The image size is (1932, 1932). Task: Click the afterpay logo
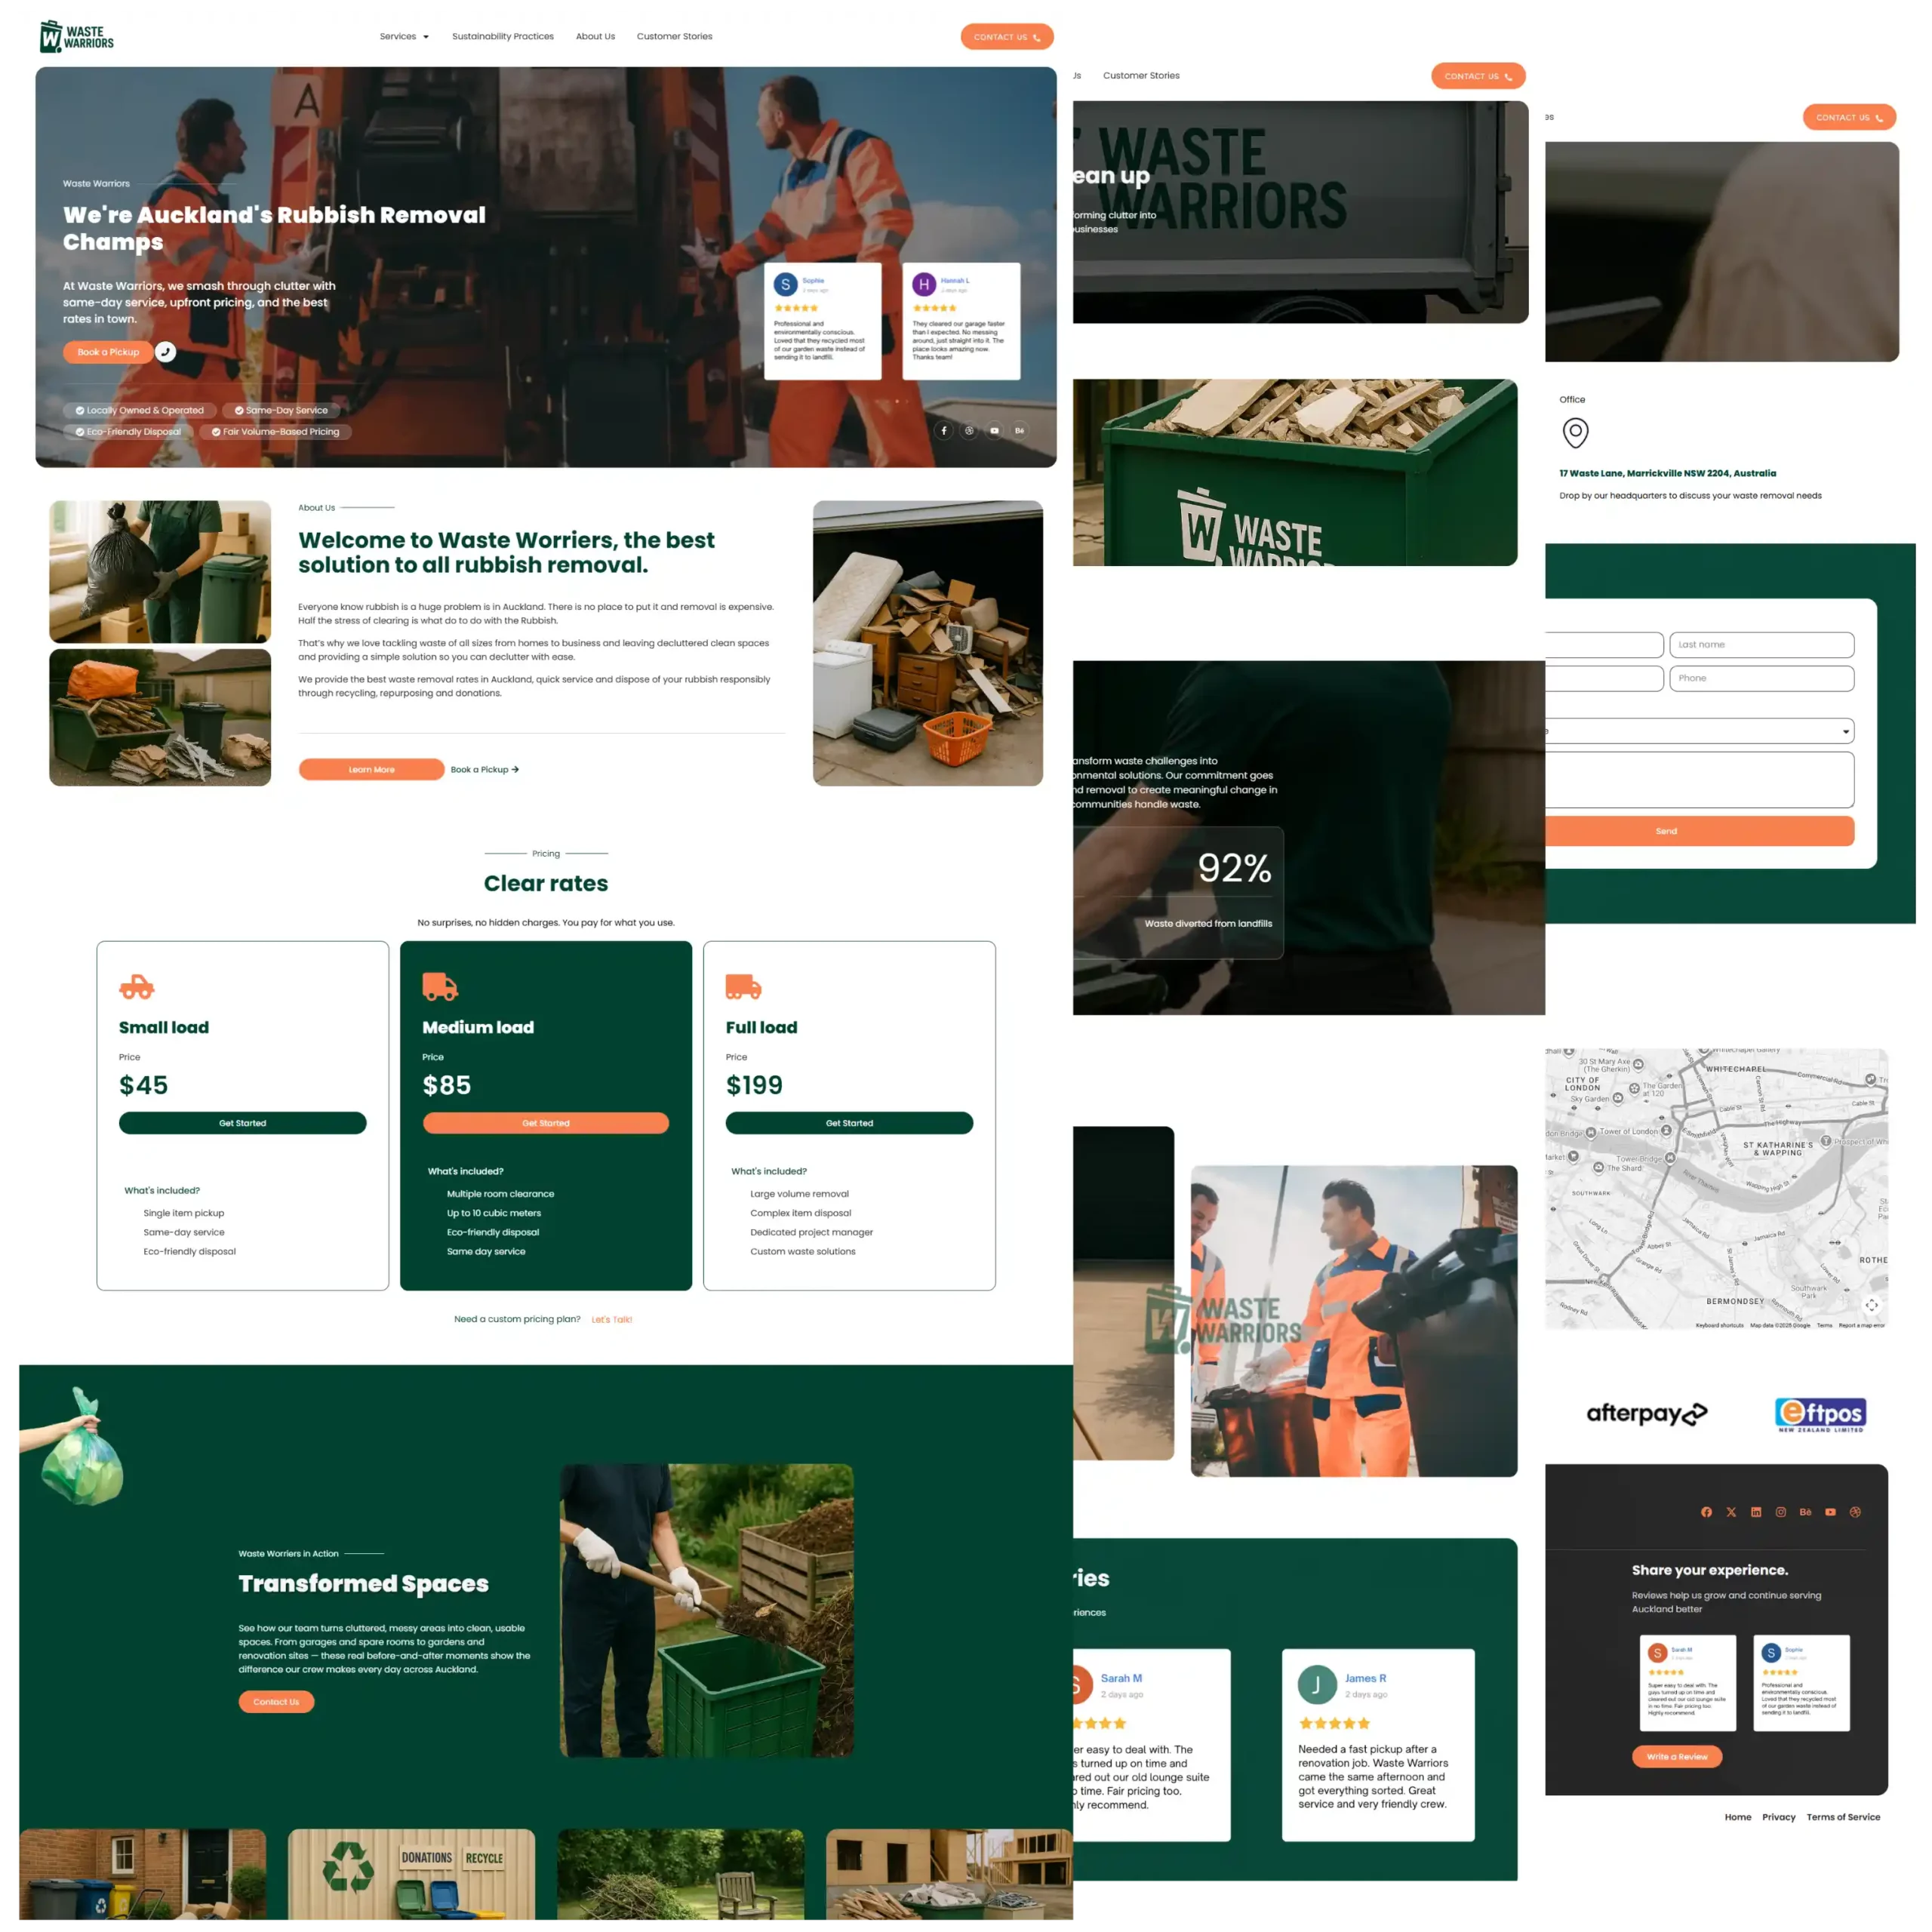point(1646,1414)
